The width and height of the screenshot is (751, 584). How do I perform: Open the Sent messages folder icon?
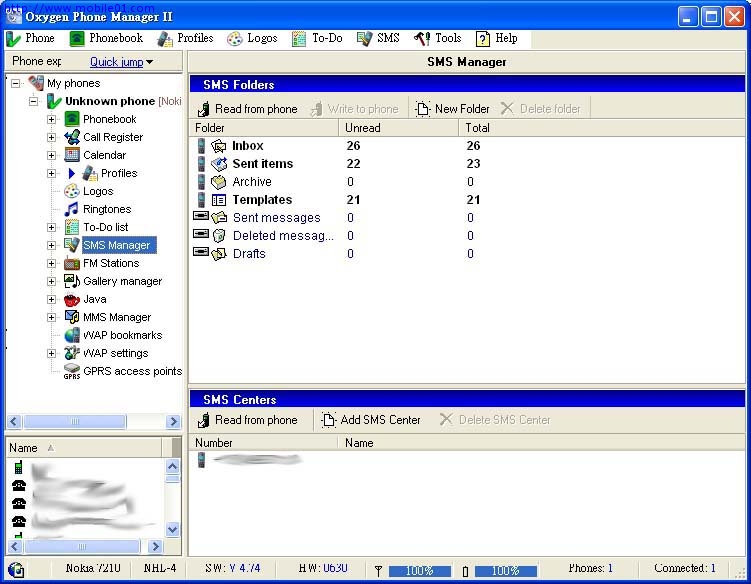point(219,218)
